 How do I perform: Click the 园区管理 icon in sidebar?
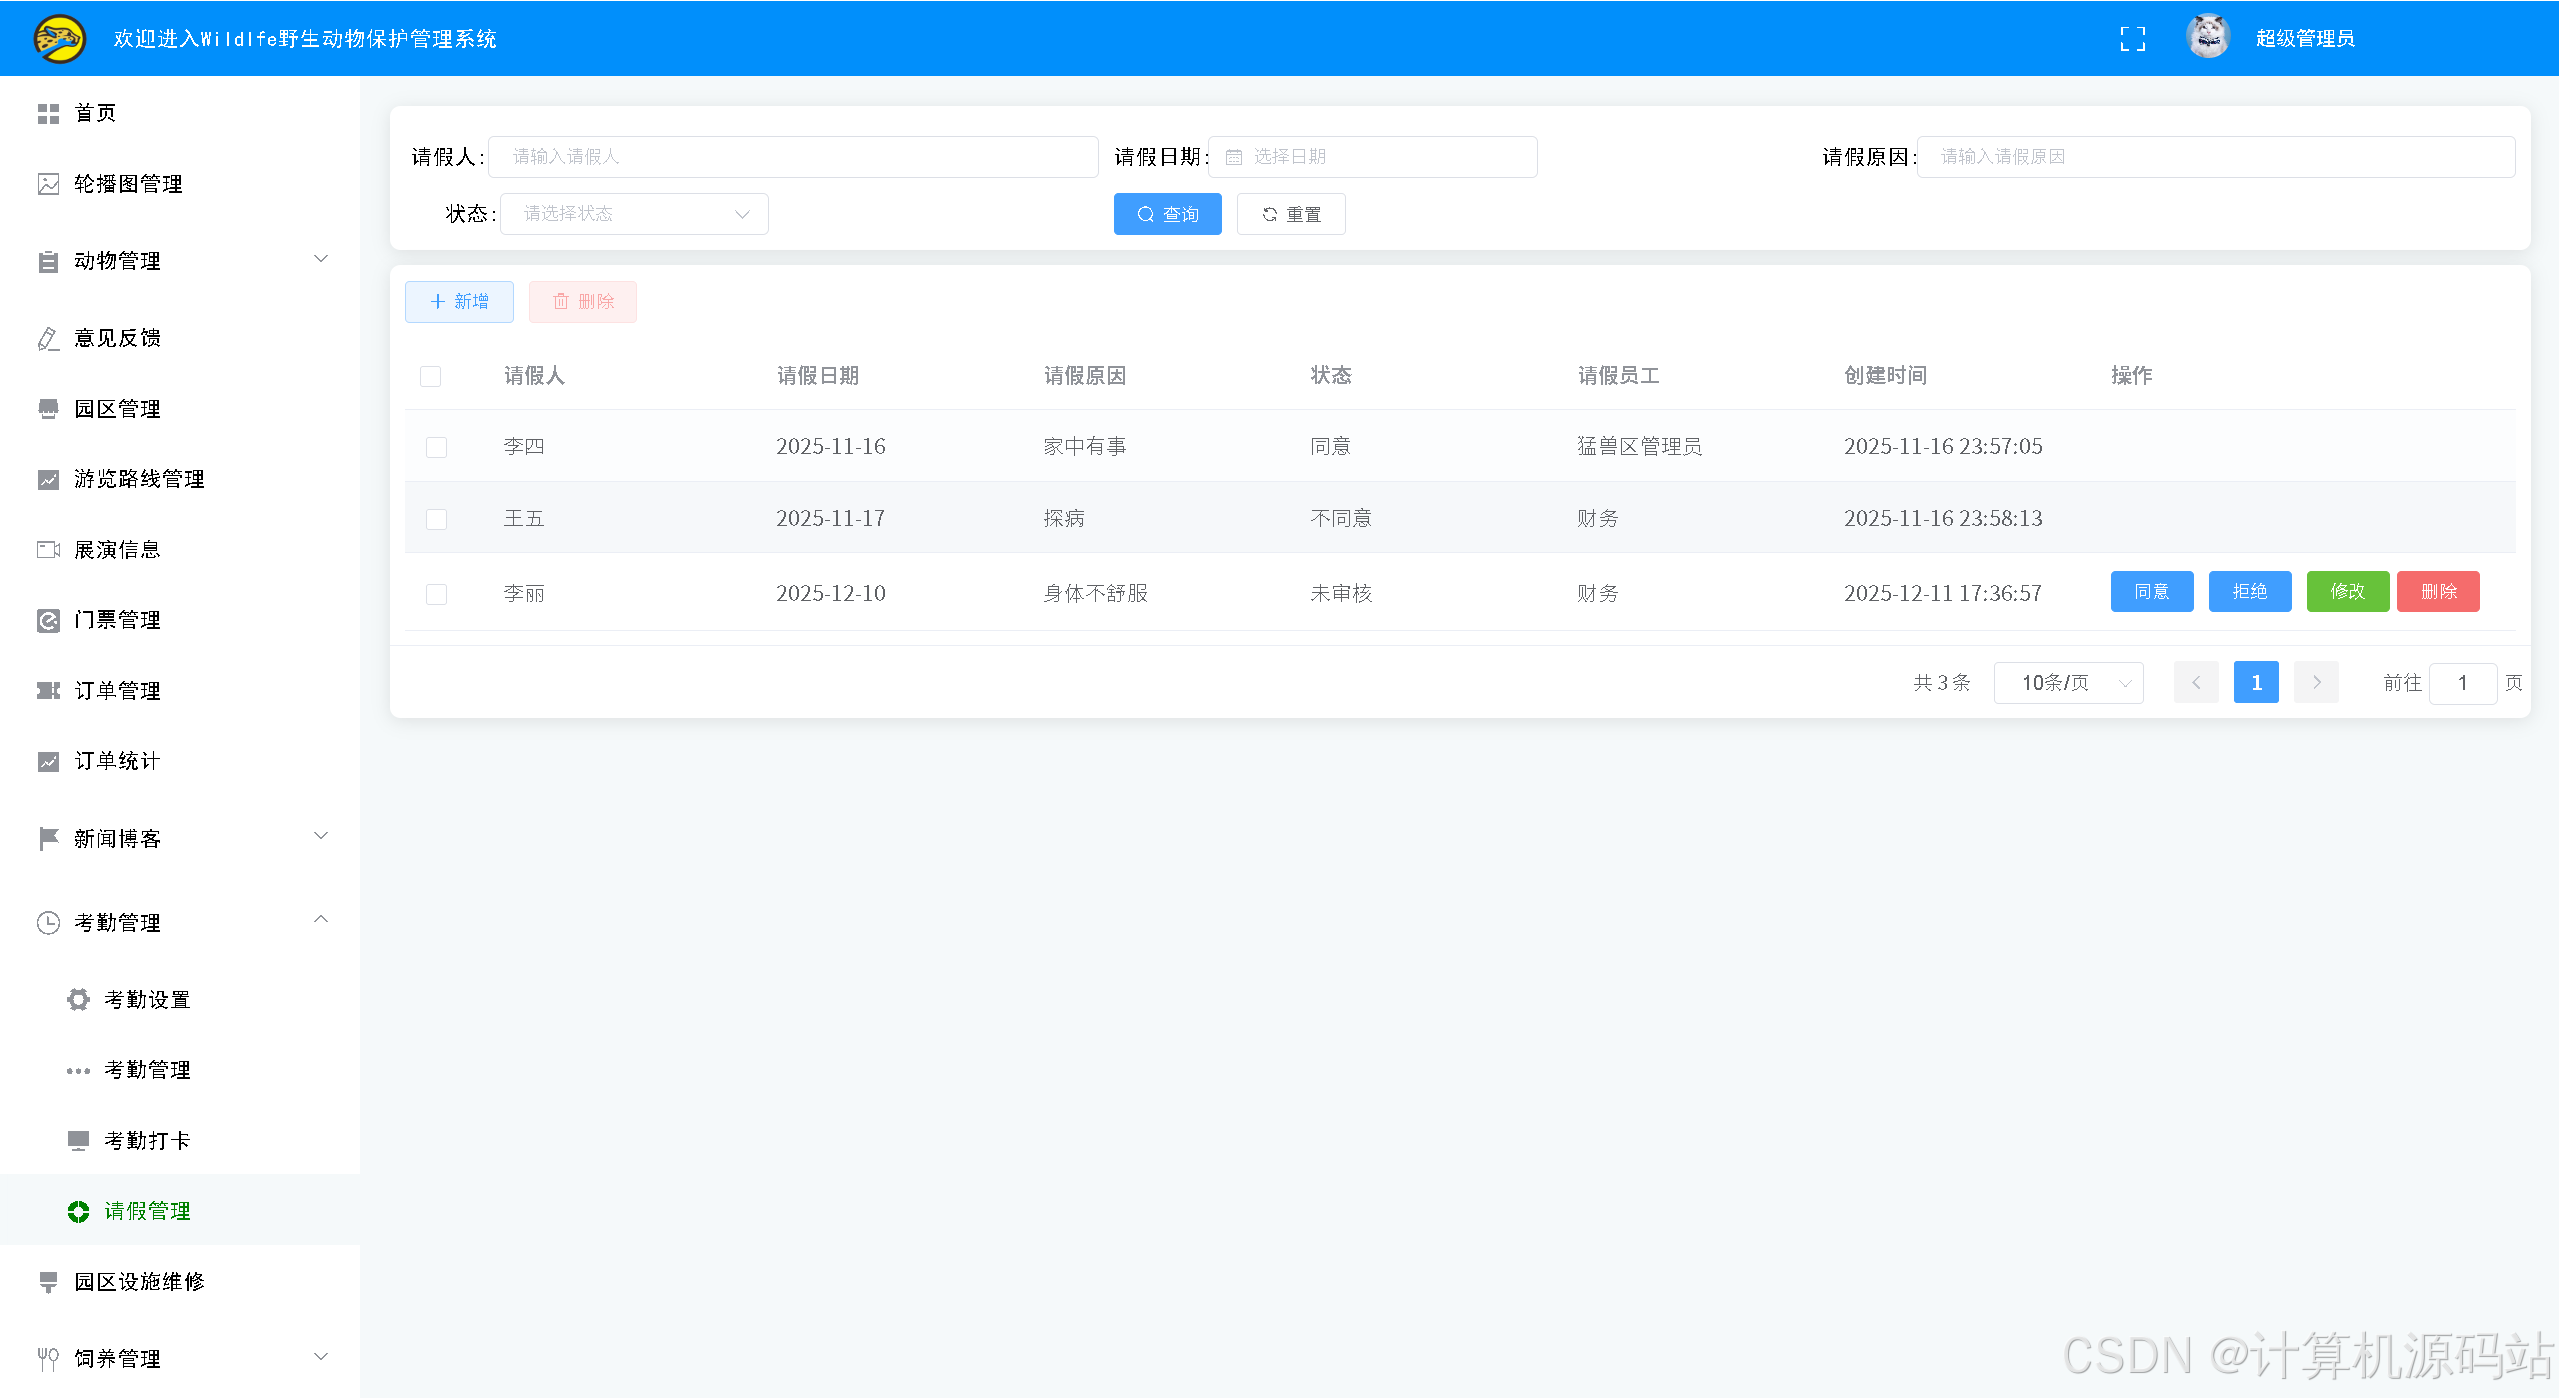(48, 409)
